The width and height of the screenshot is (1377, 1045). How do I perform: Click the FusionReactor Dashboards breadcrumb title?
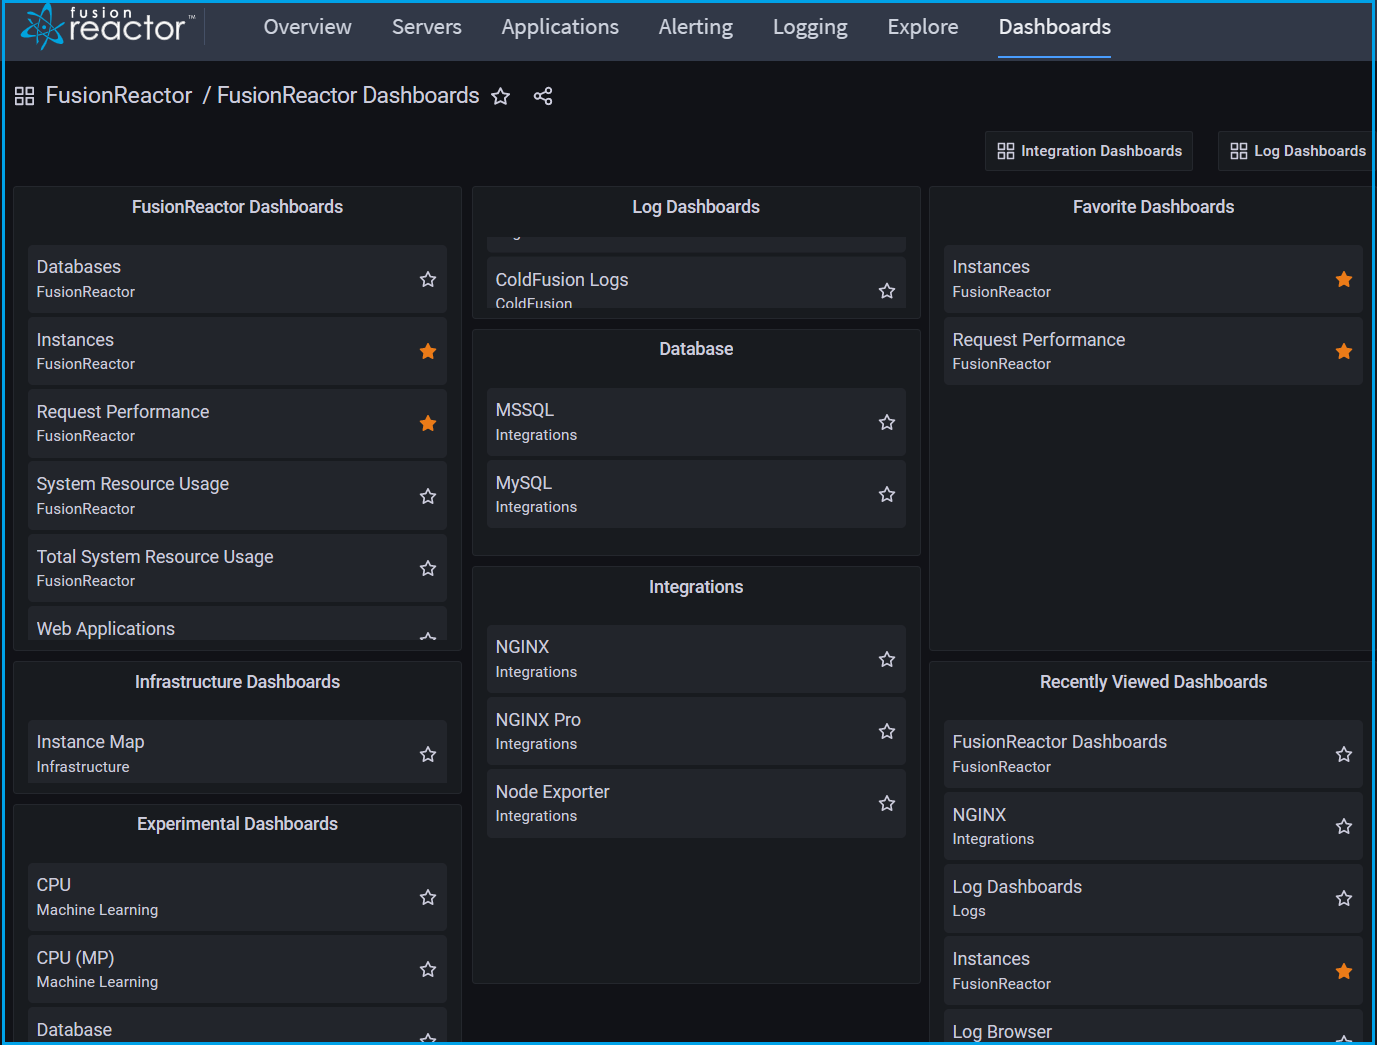348,96
